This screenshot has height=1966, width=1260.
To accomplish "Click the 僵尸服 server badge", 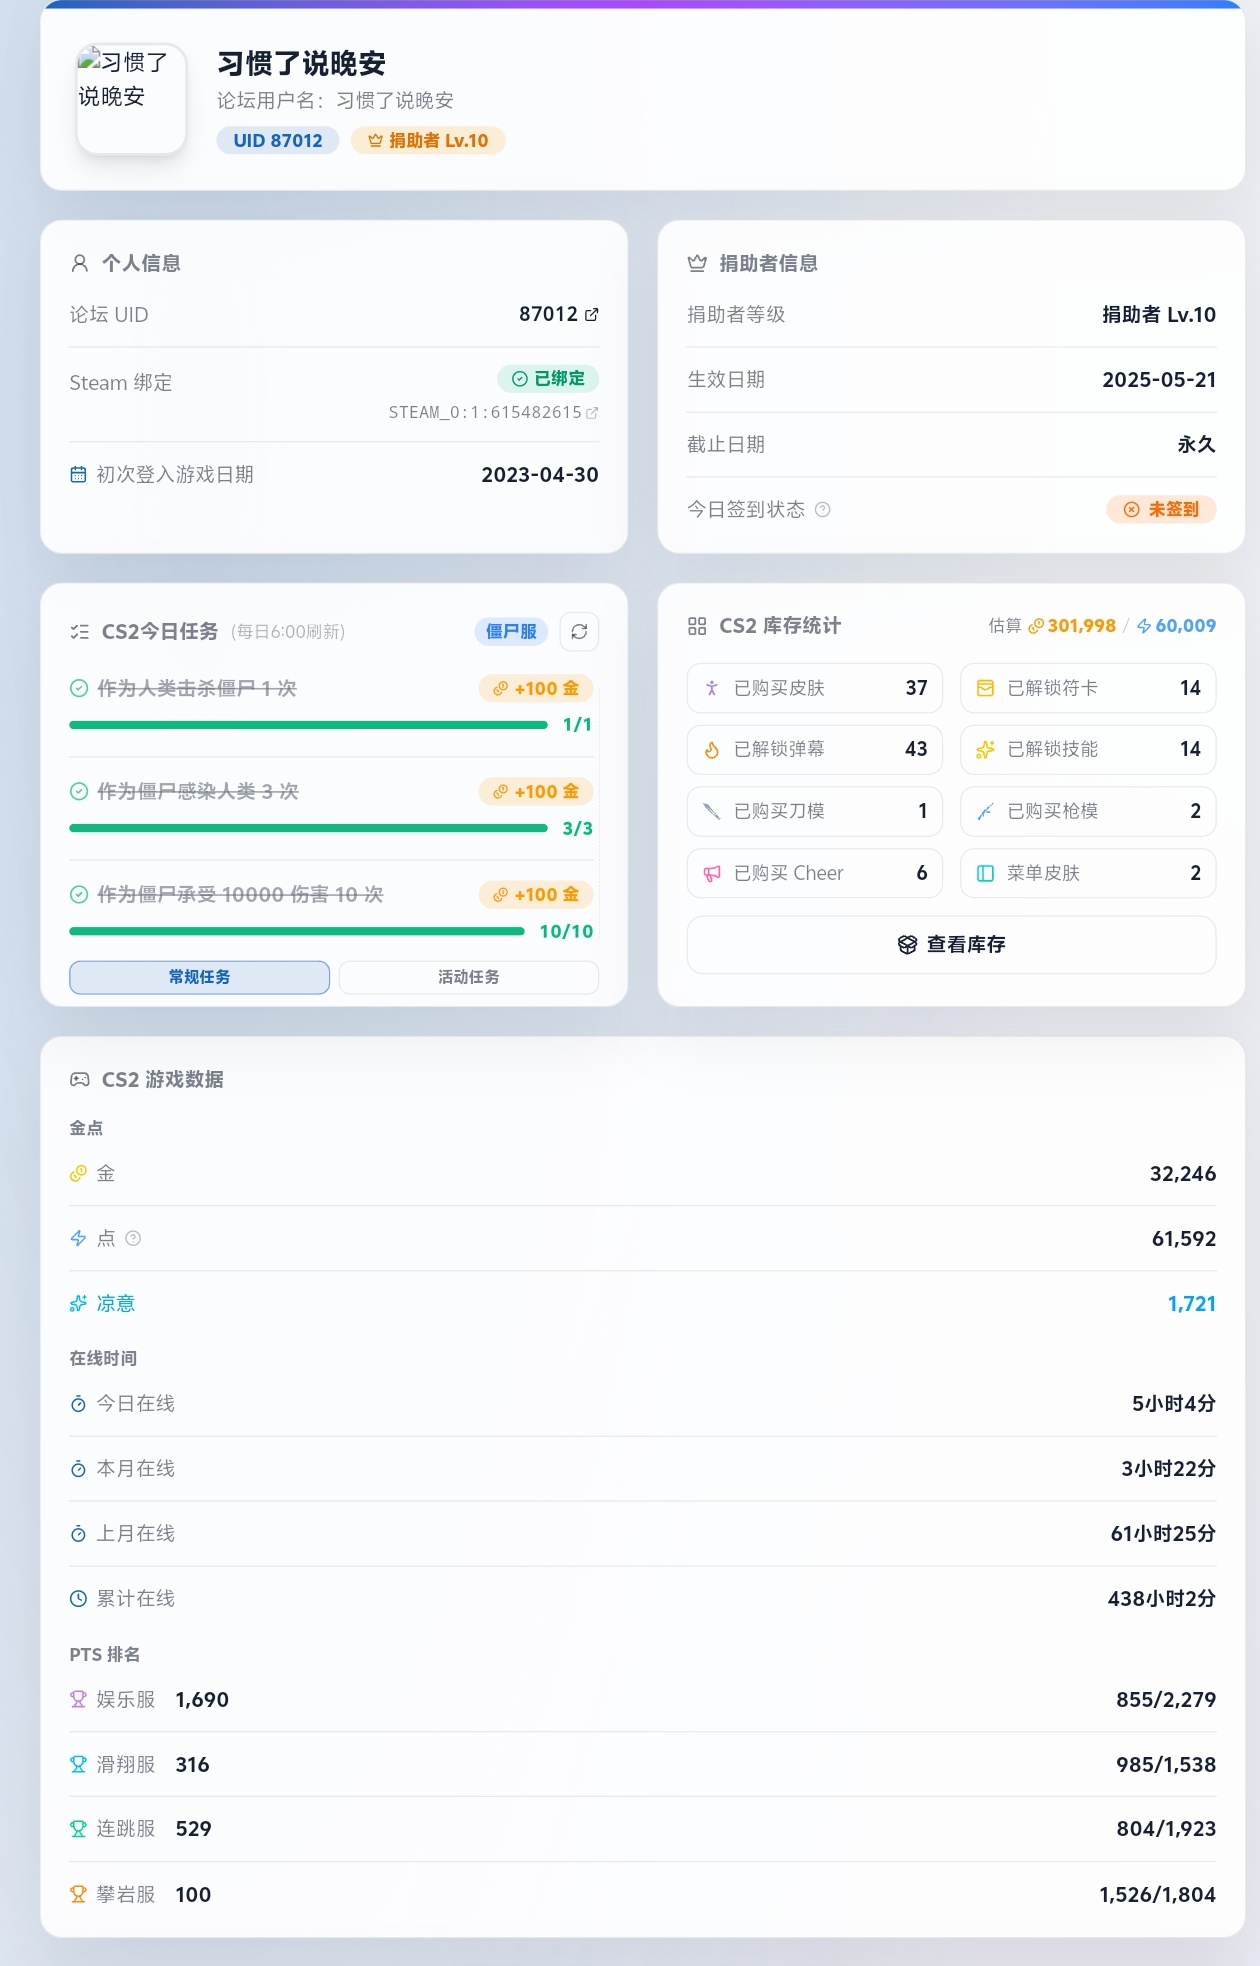I will coord(511,632).
